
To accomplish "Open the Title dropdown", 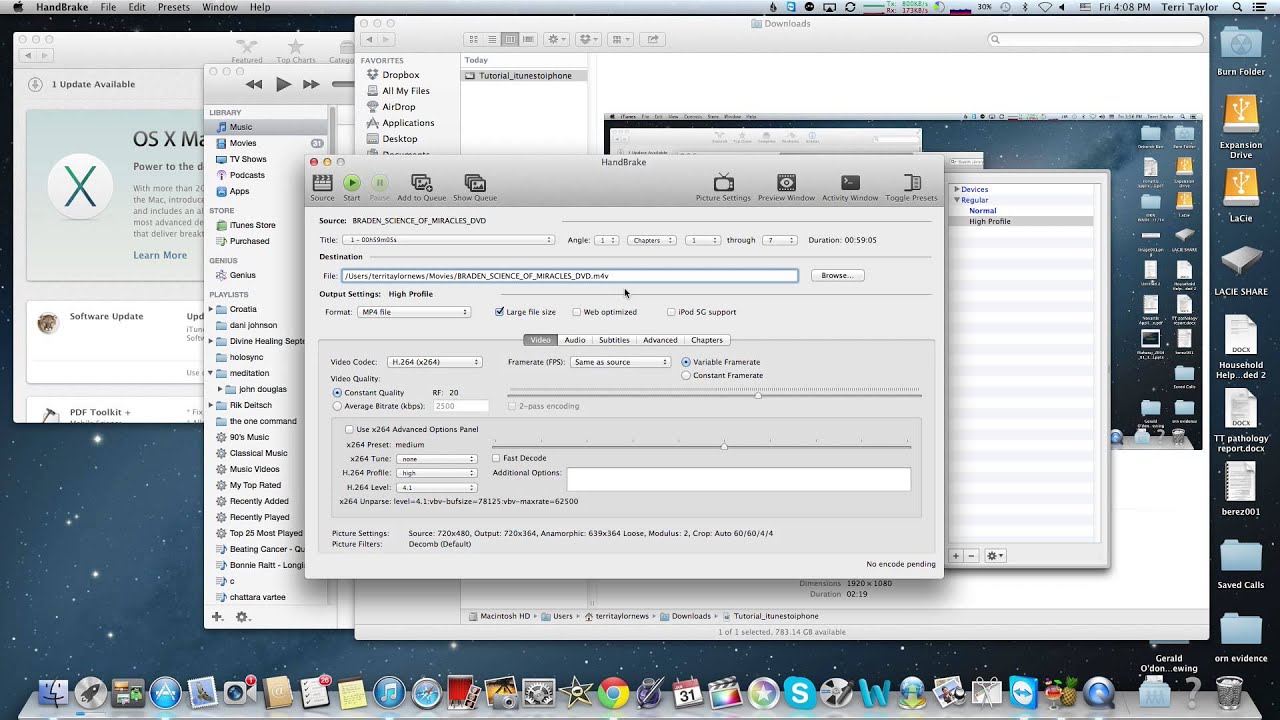I will (448, 240).
